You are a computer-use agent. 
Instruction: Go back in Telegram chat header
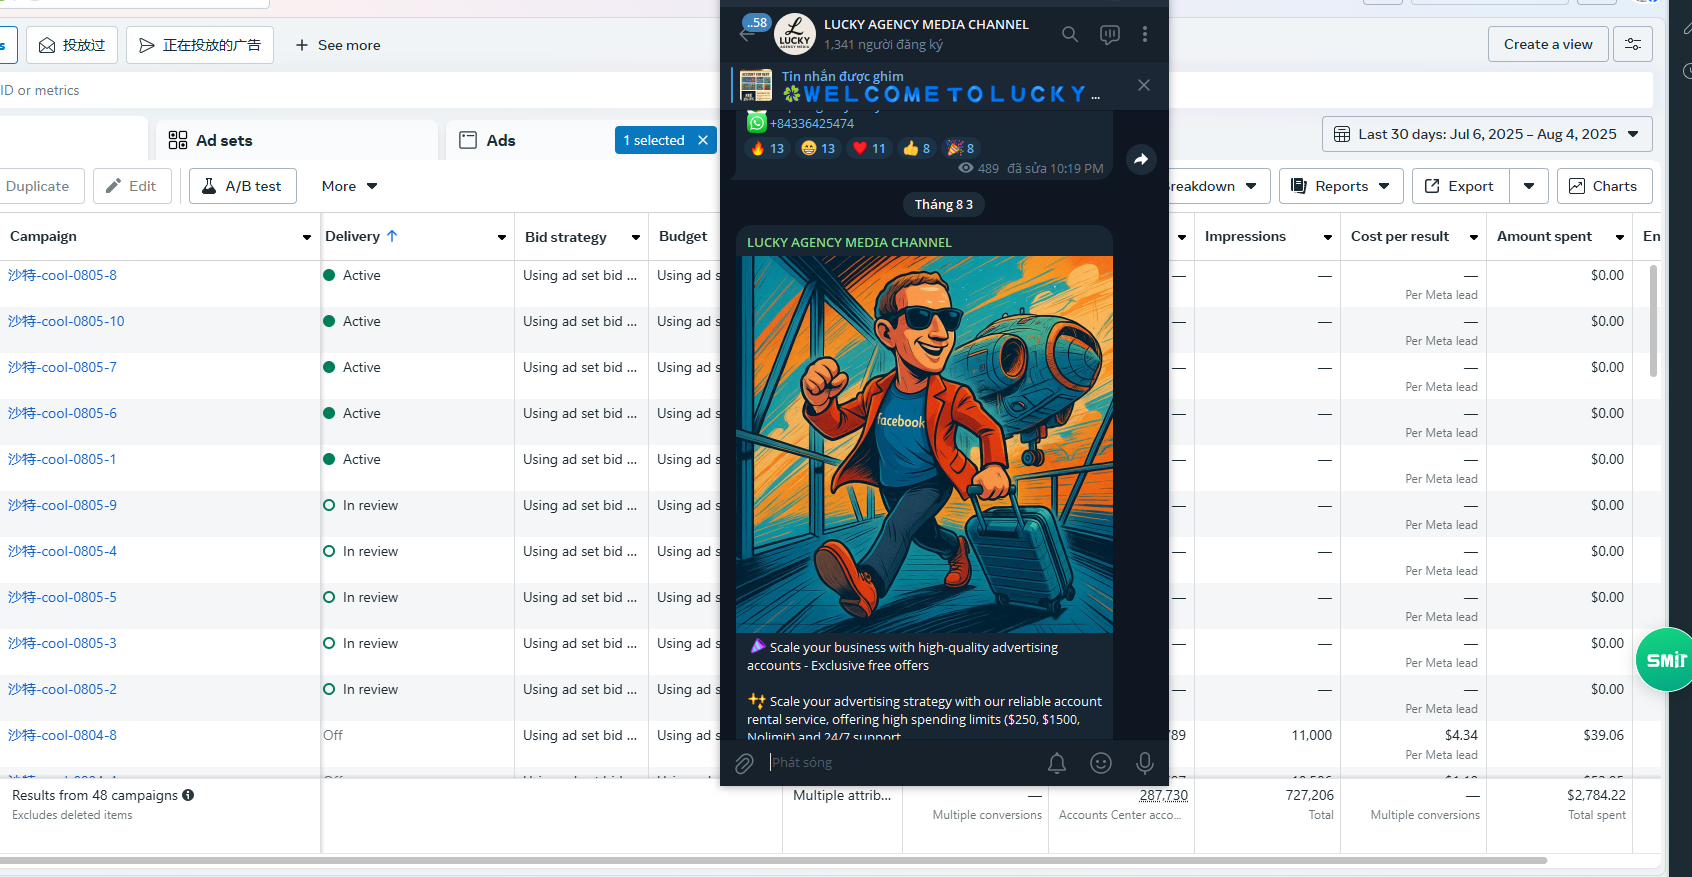point(747,34)
